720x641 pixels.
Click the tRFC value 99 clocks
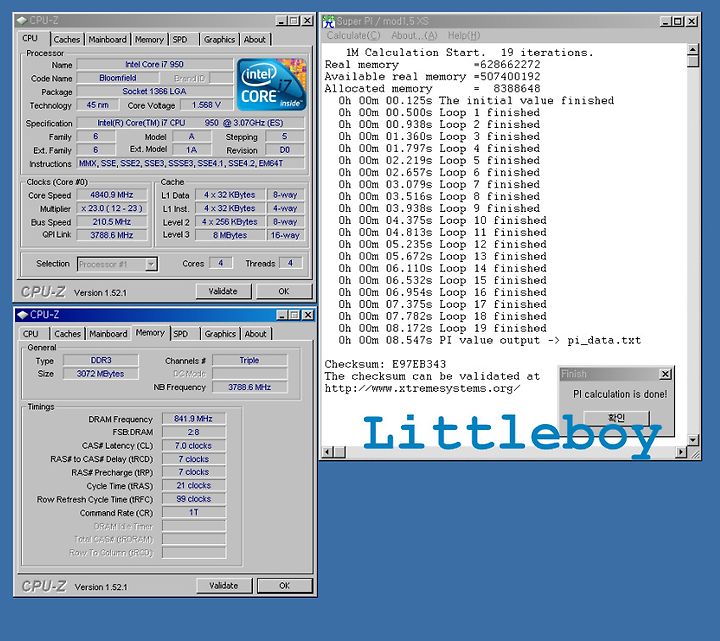tap(193, 499)
